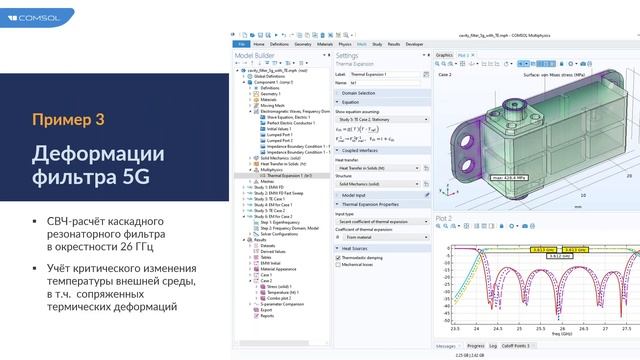The image size is (640, 360).
Task: Expand the Geometry 1 tree node
Action: coord(250,94)
